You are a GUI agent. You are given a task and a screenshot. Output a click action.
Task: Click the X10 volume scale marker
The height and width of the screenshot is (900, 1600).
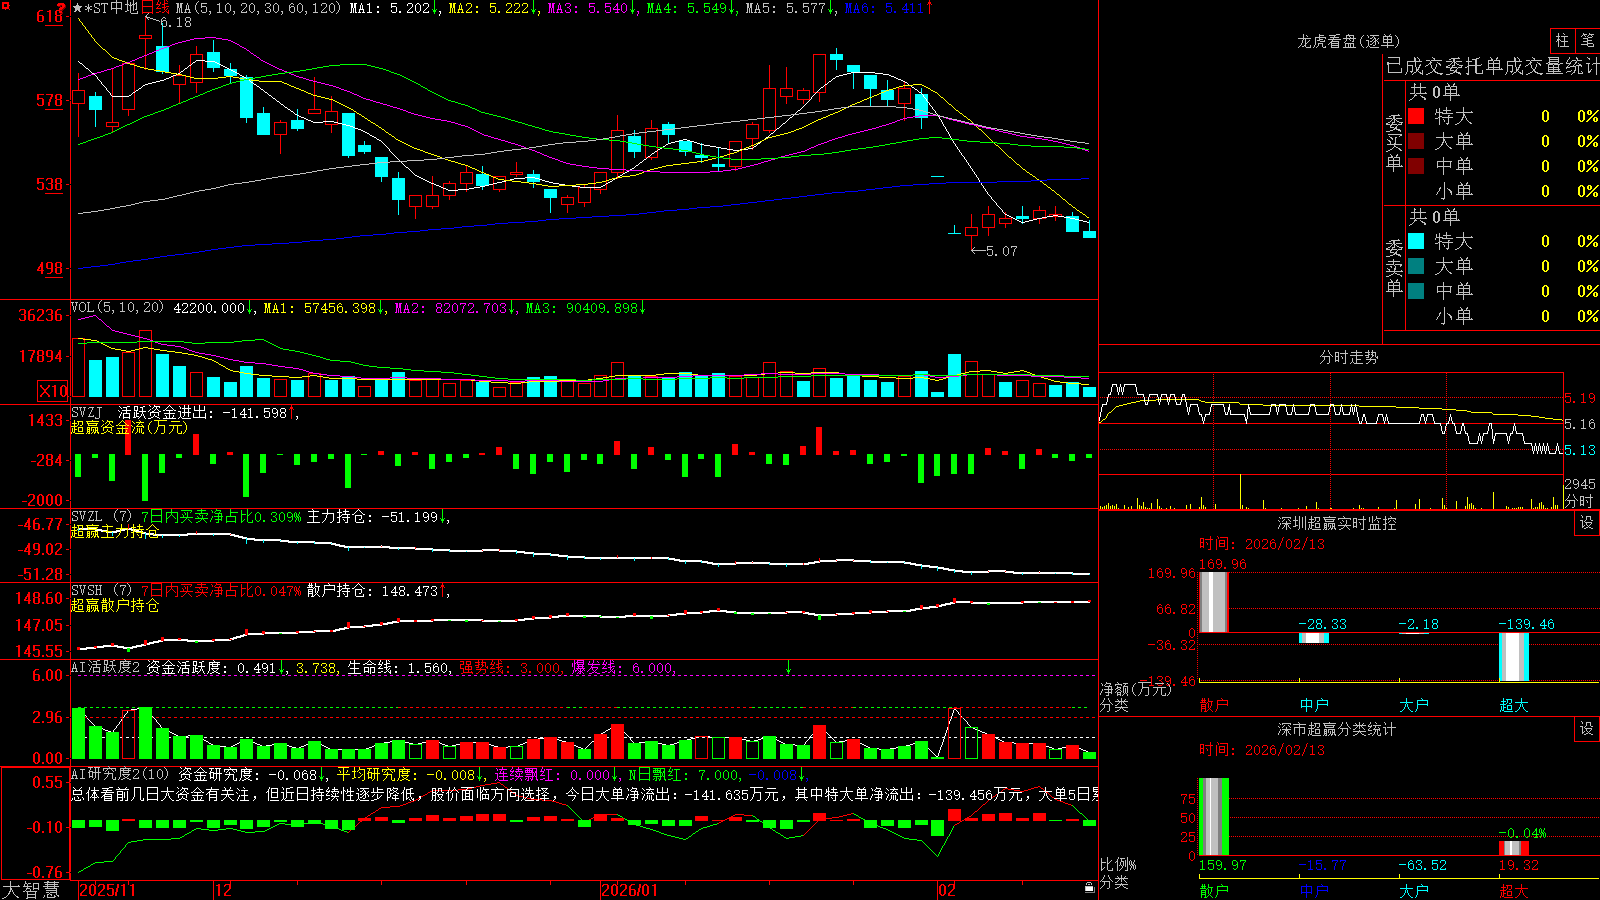click(x=53, y=391)
